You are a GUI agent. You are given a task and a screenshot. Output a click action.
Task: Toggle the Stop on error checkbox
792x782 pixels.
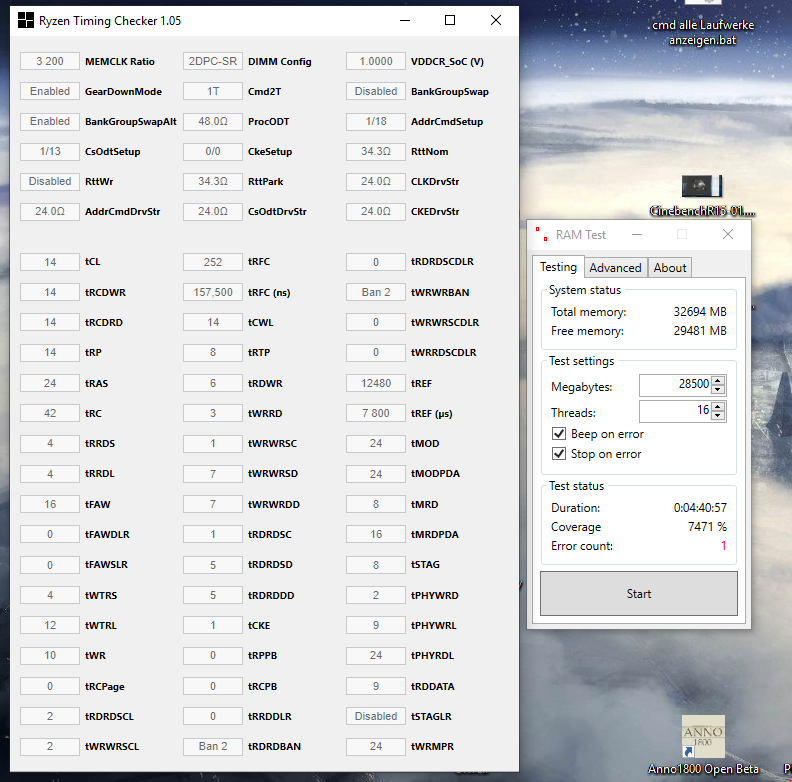pos(559,454)
